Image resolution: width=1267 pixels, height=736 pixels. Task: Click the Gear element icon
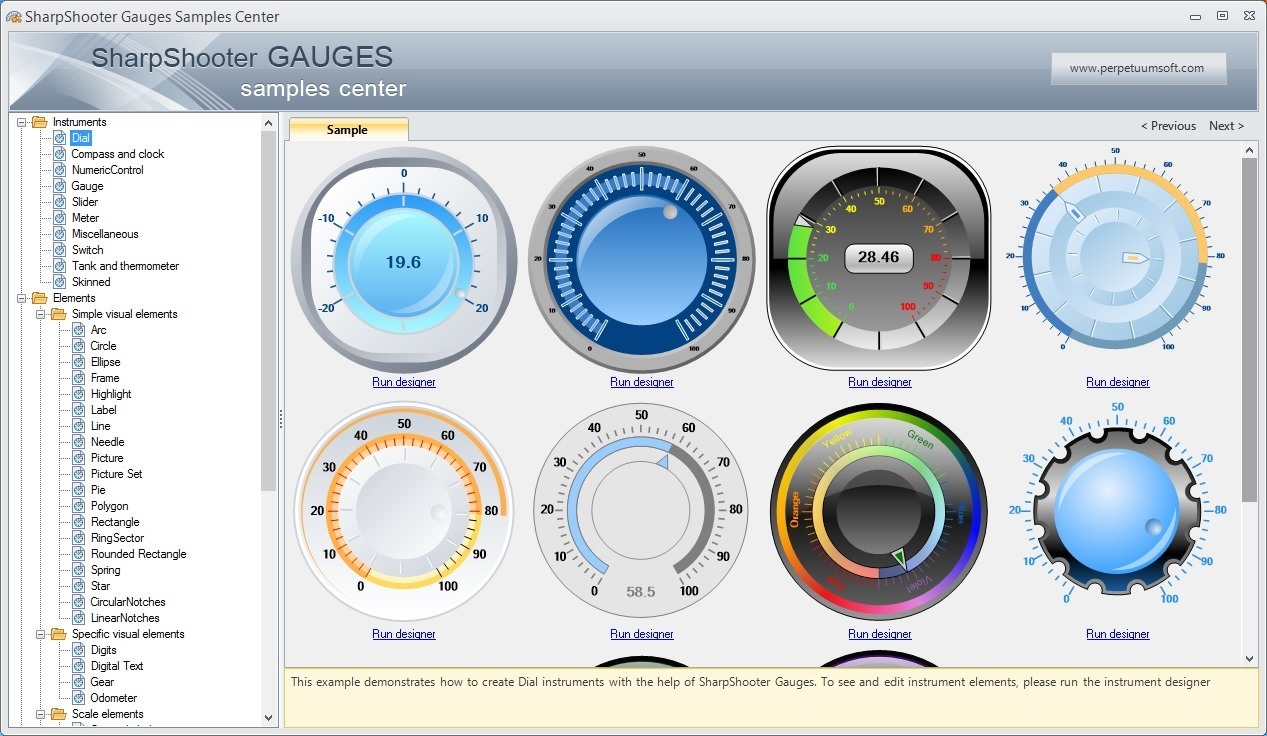[x=76, y=681]
